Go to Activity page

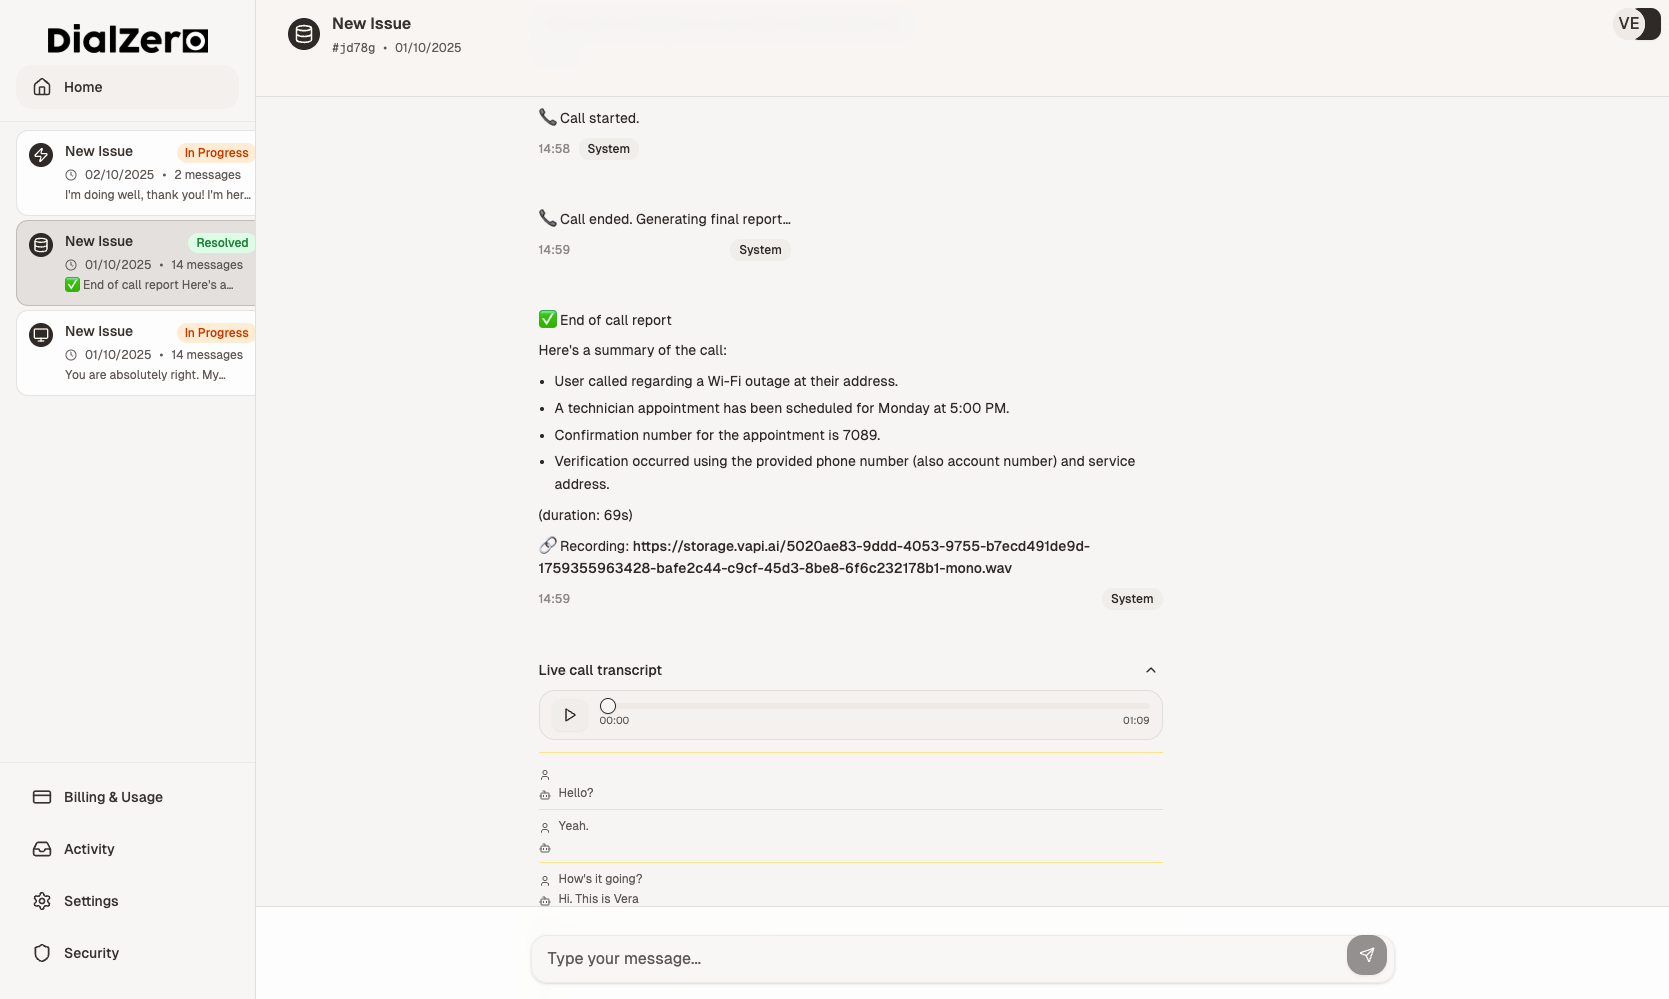coord(89,849)
